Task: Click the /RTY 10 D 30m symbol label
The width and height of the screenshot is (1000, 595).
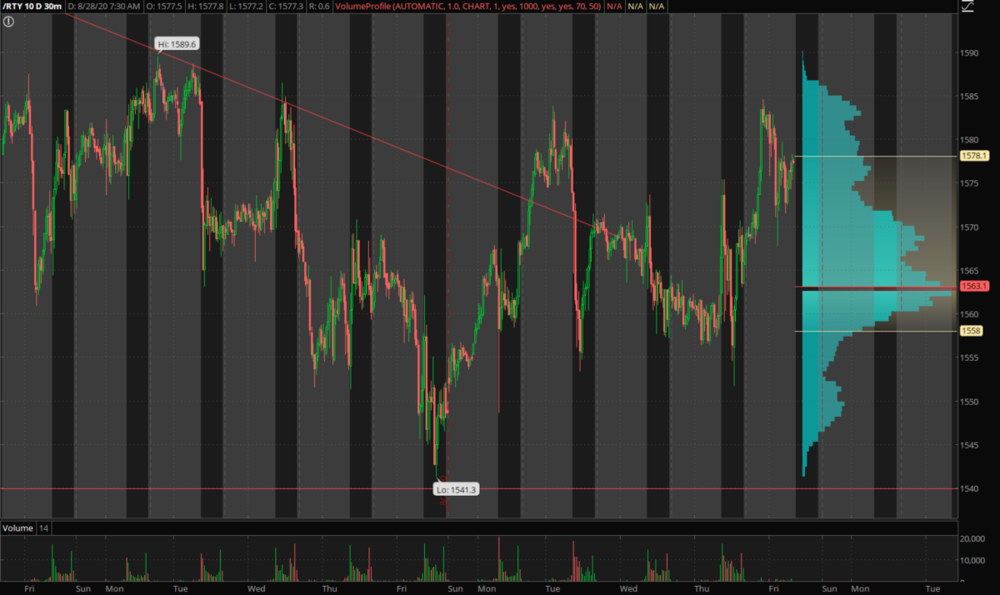Action: 32,6
